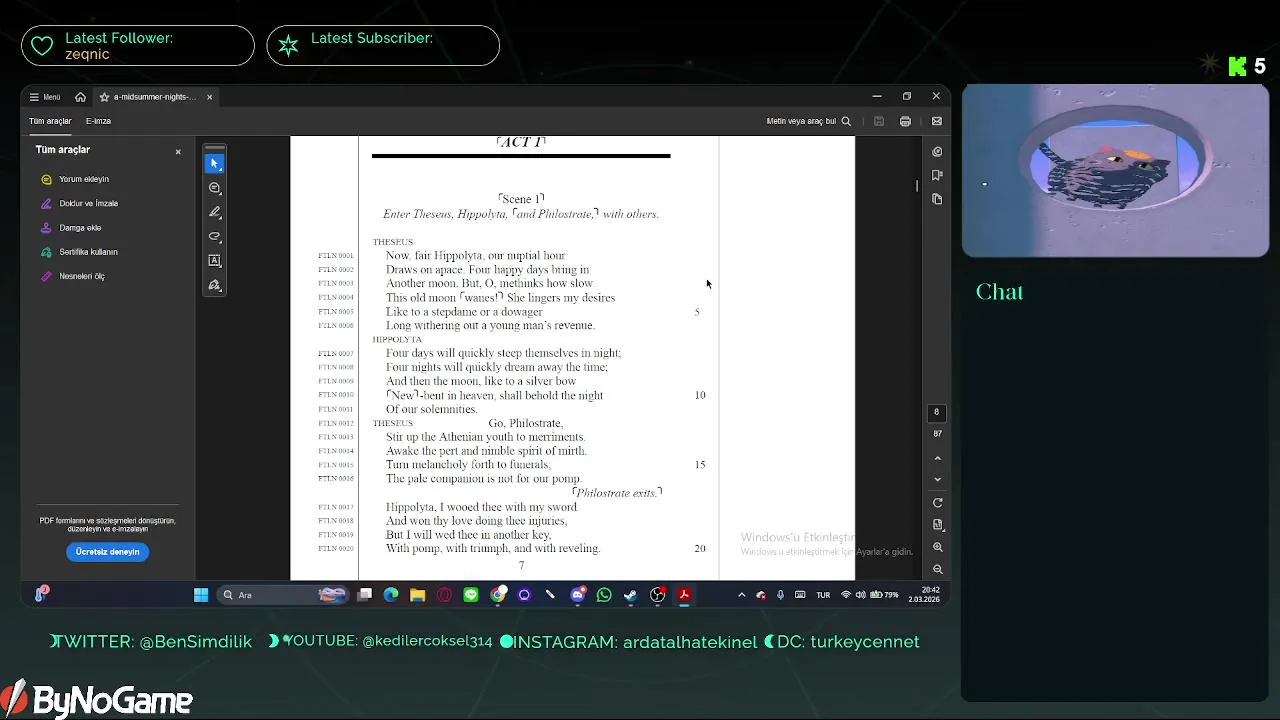This screenshot has height=720, width=1280.
Task: Select the add text box tool
Action: [214, 261]
